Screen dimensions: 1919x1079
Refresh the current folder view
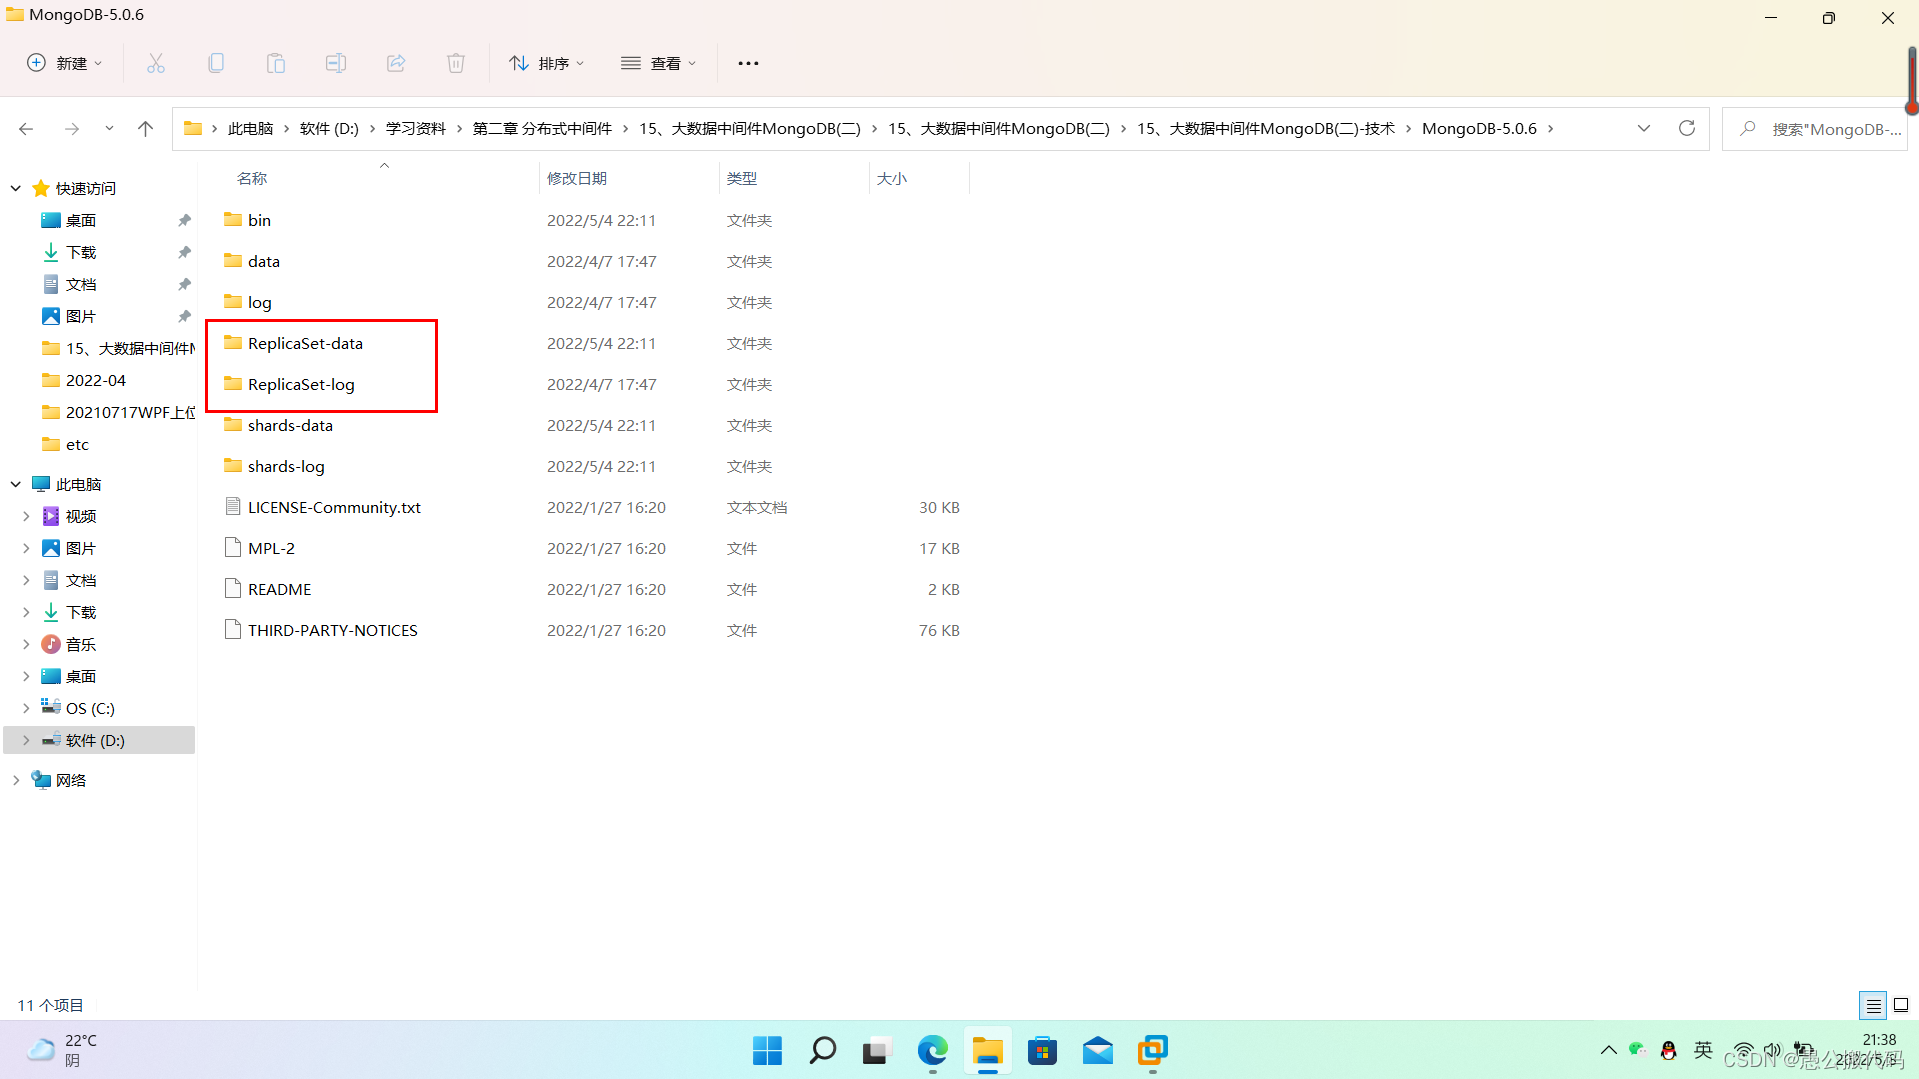[x=1687, y=128]
